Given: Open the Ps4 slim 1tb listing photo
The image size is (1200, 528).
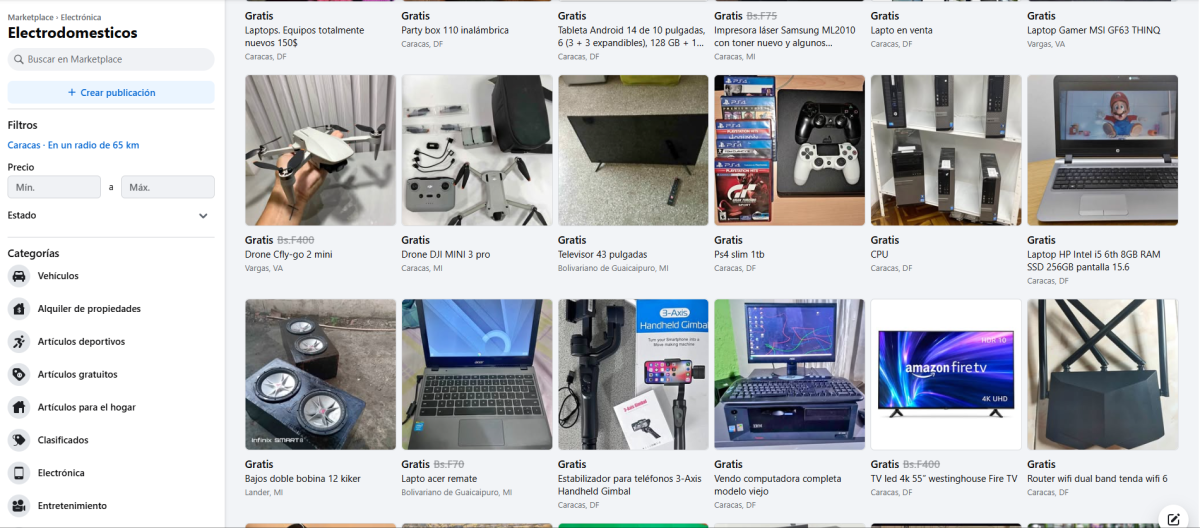Looking at the screenshot, I should [790, 150].
